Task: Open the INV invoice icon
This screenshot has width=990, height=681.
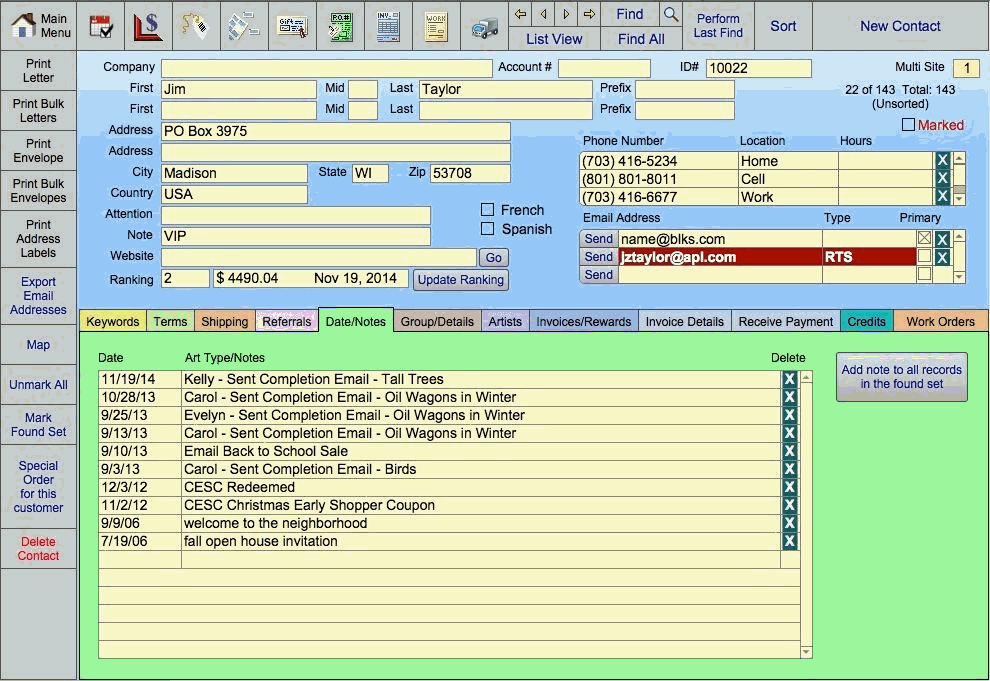Action: (x=388, y=26)
